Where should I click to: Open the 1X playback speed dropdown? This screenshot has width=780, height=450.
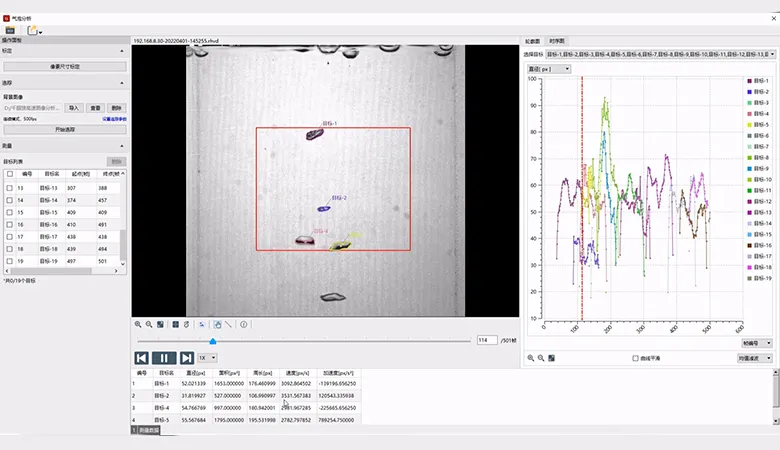coord(208,358)
